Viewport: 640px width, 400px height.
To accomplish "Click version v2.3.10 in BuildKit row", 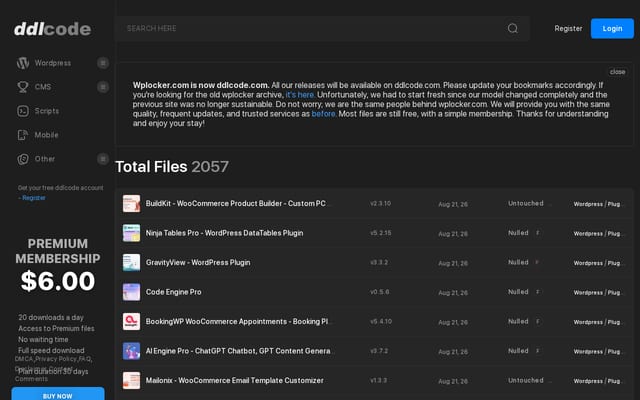I will pos(380,203).
